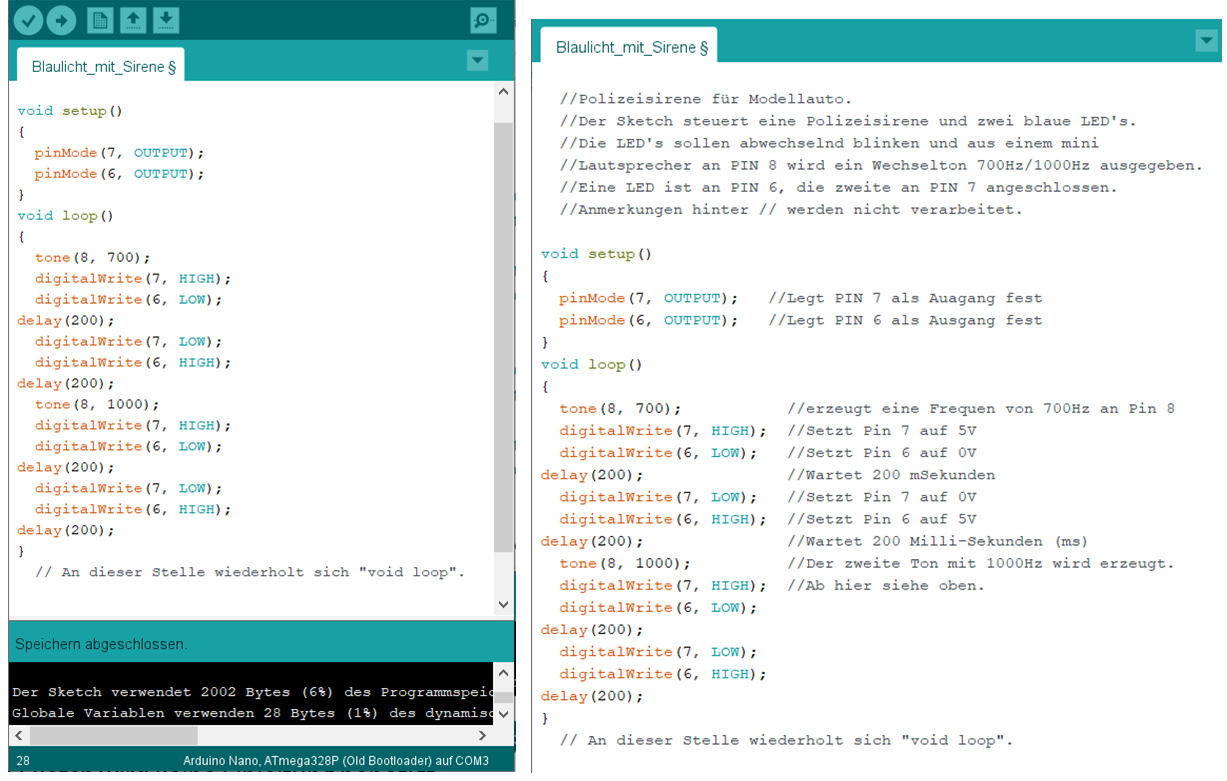The image size is (1227, 781).
Task: Click the line number 28 indicator
Action: (x=22, y=760)
